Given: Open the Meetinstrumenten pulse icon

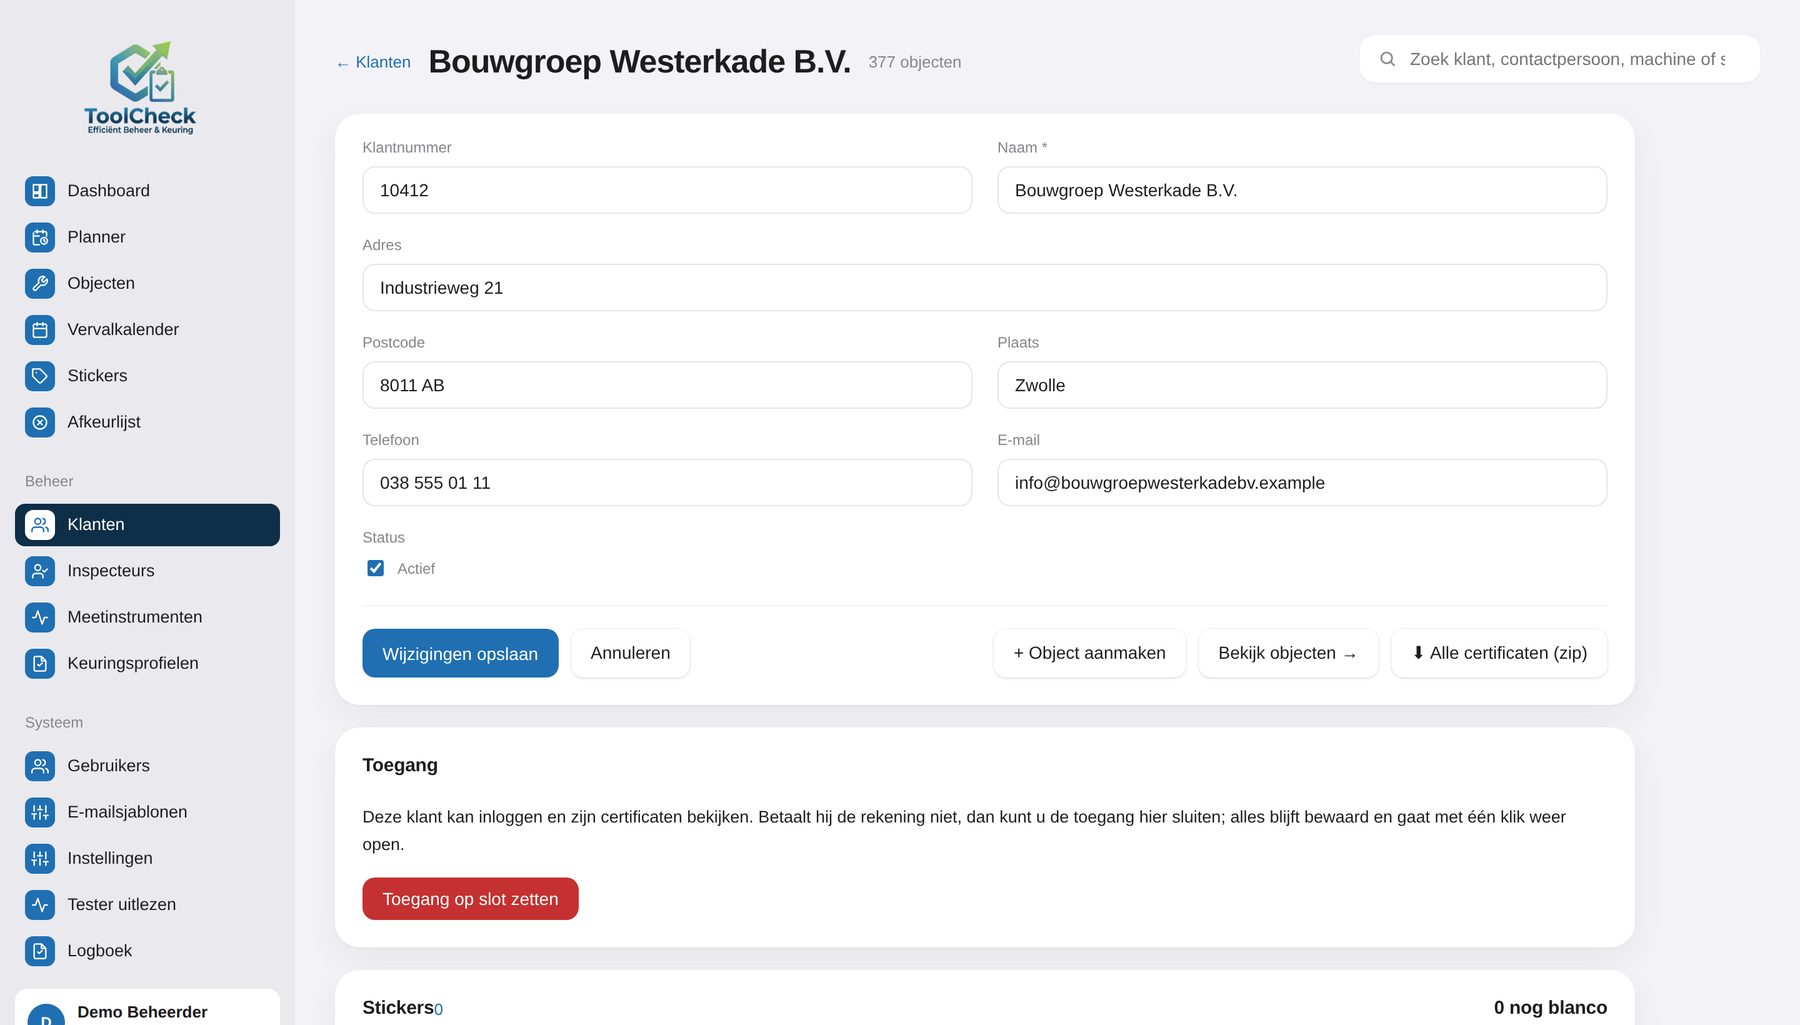Looking at the screenshot, I should pyautogui.click(x=40, y=617).
